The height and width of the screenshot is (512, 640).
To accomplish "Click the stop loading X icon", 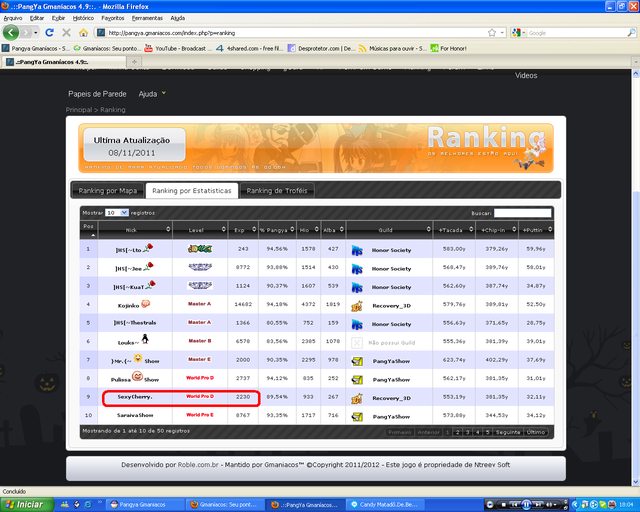I will (67, 33).
